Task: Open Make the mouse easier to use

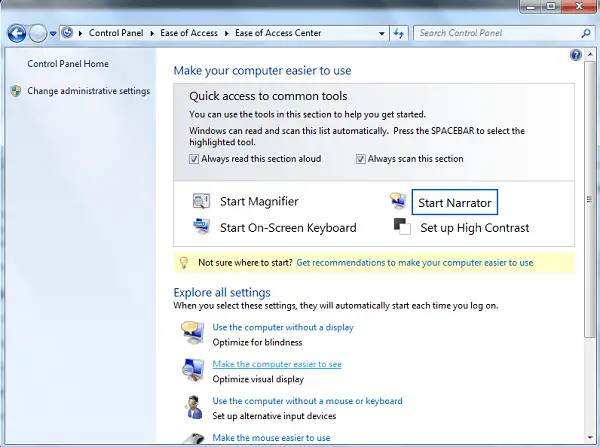Action: click(x=271, y=437)
